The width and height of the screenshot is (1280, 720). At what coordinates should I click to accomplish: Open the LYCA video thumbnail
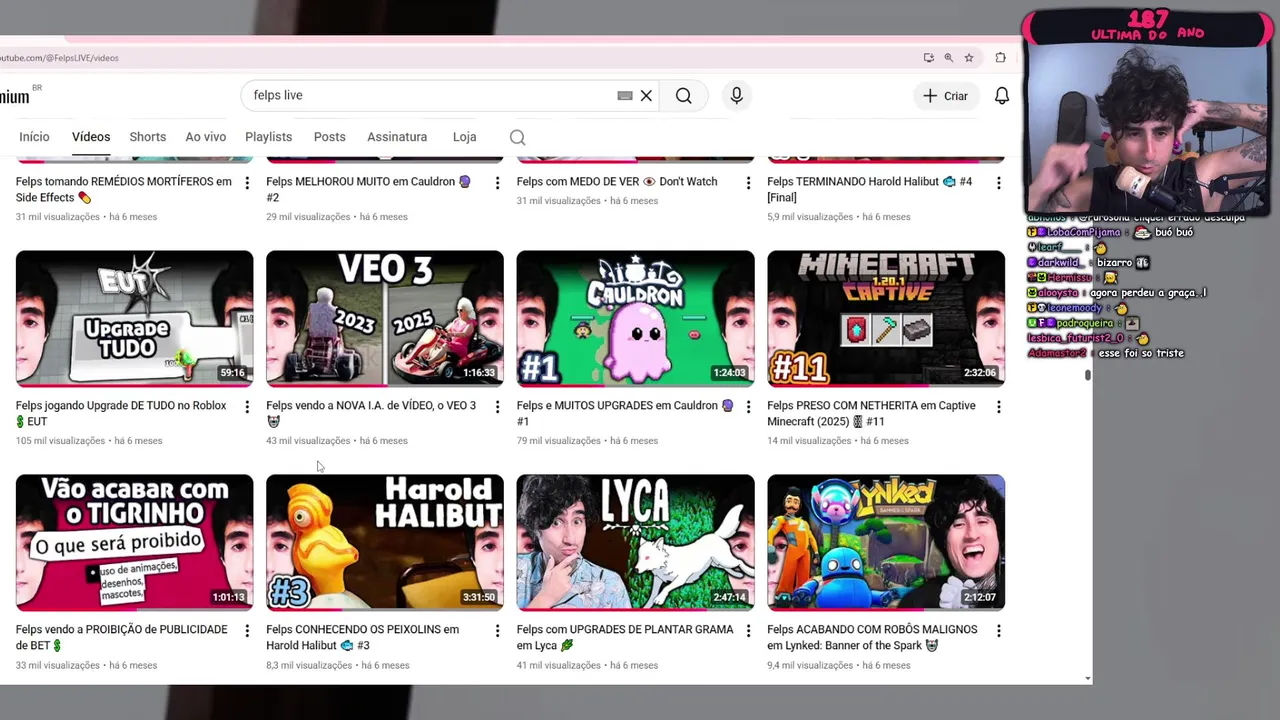[635, 542]
